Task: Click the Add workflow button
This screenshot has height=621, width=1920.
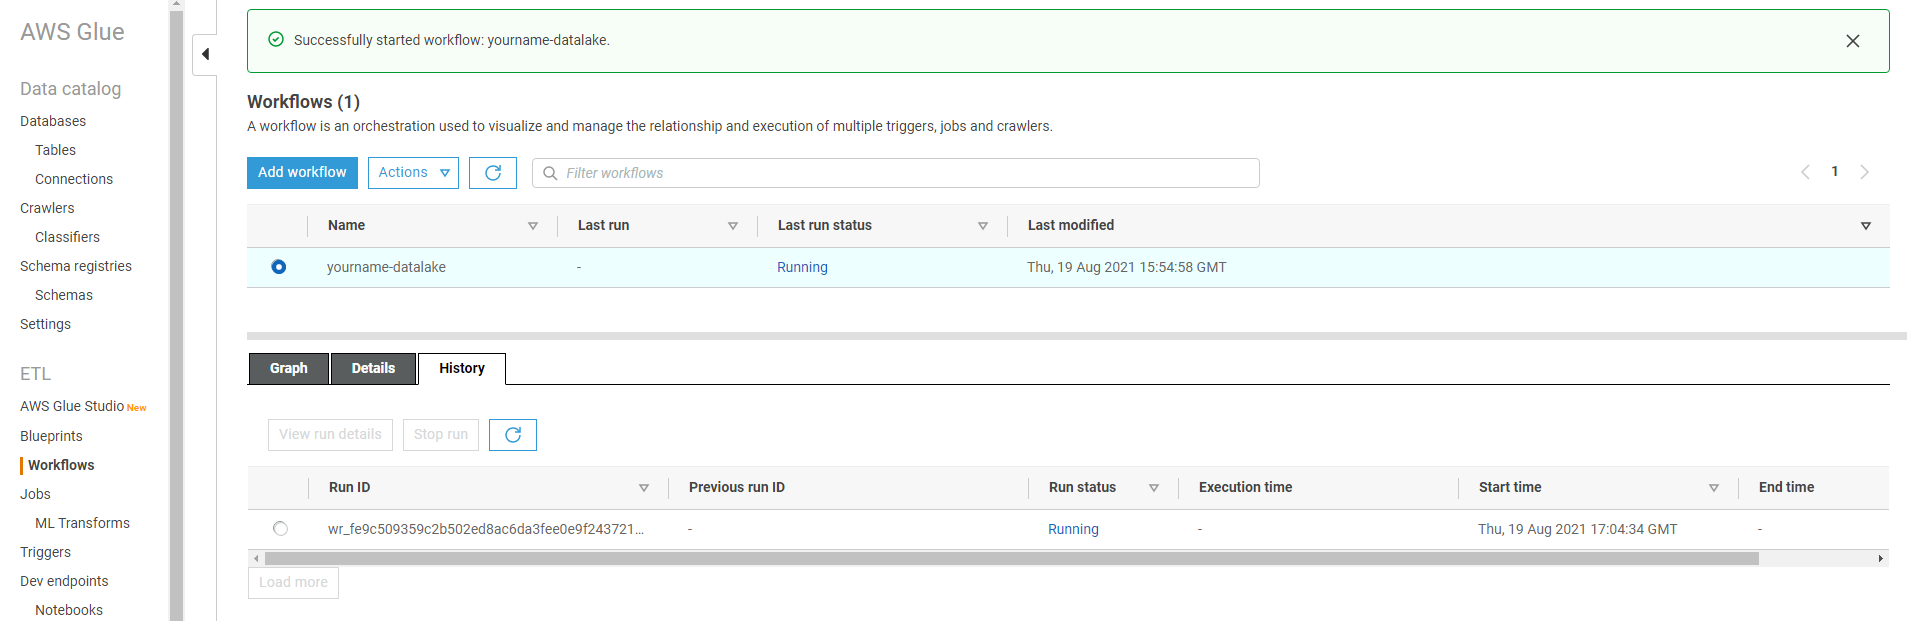Action: tap(302, 173)
